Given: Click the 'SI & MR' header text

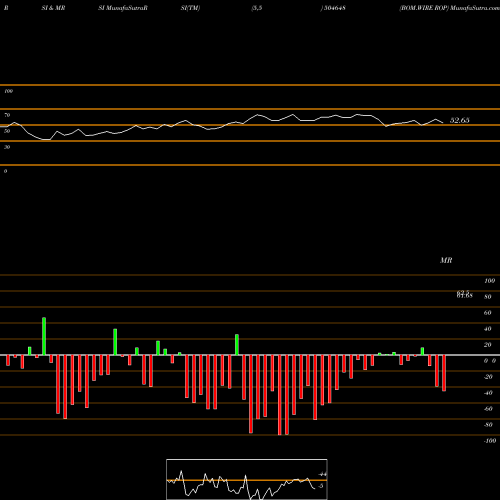Looking at the screenshot, I should (x=53, y=8).
